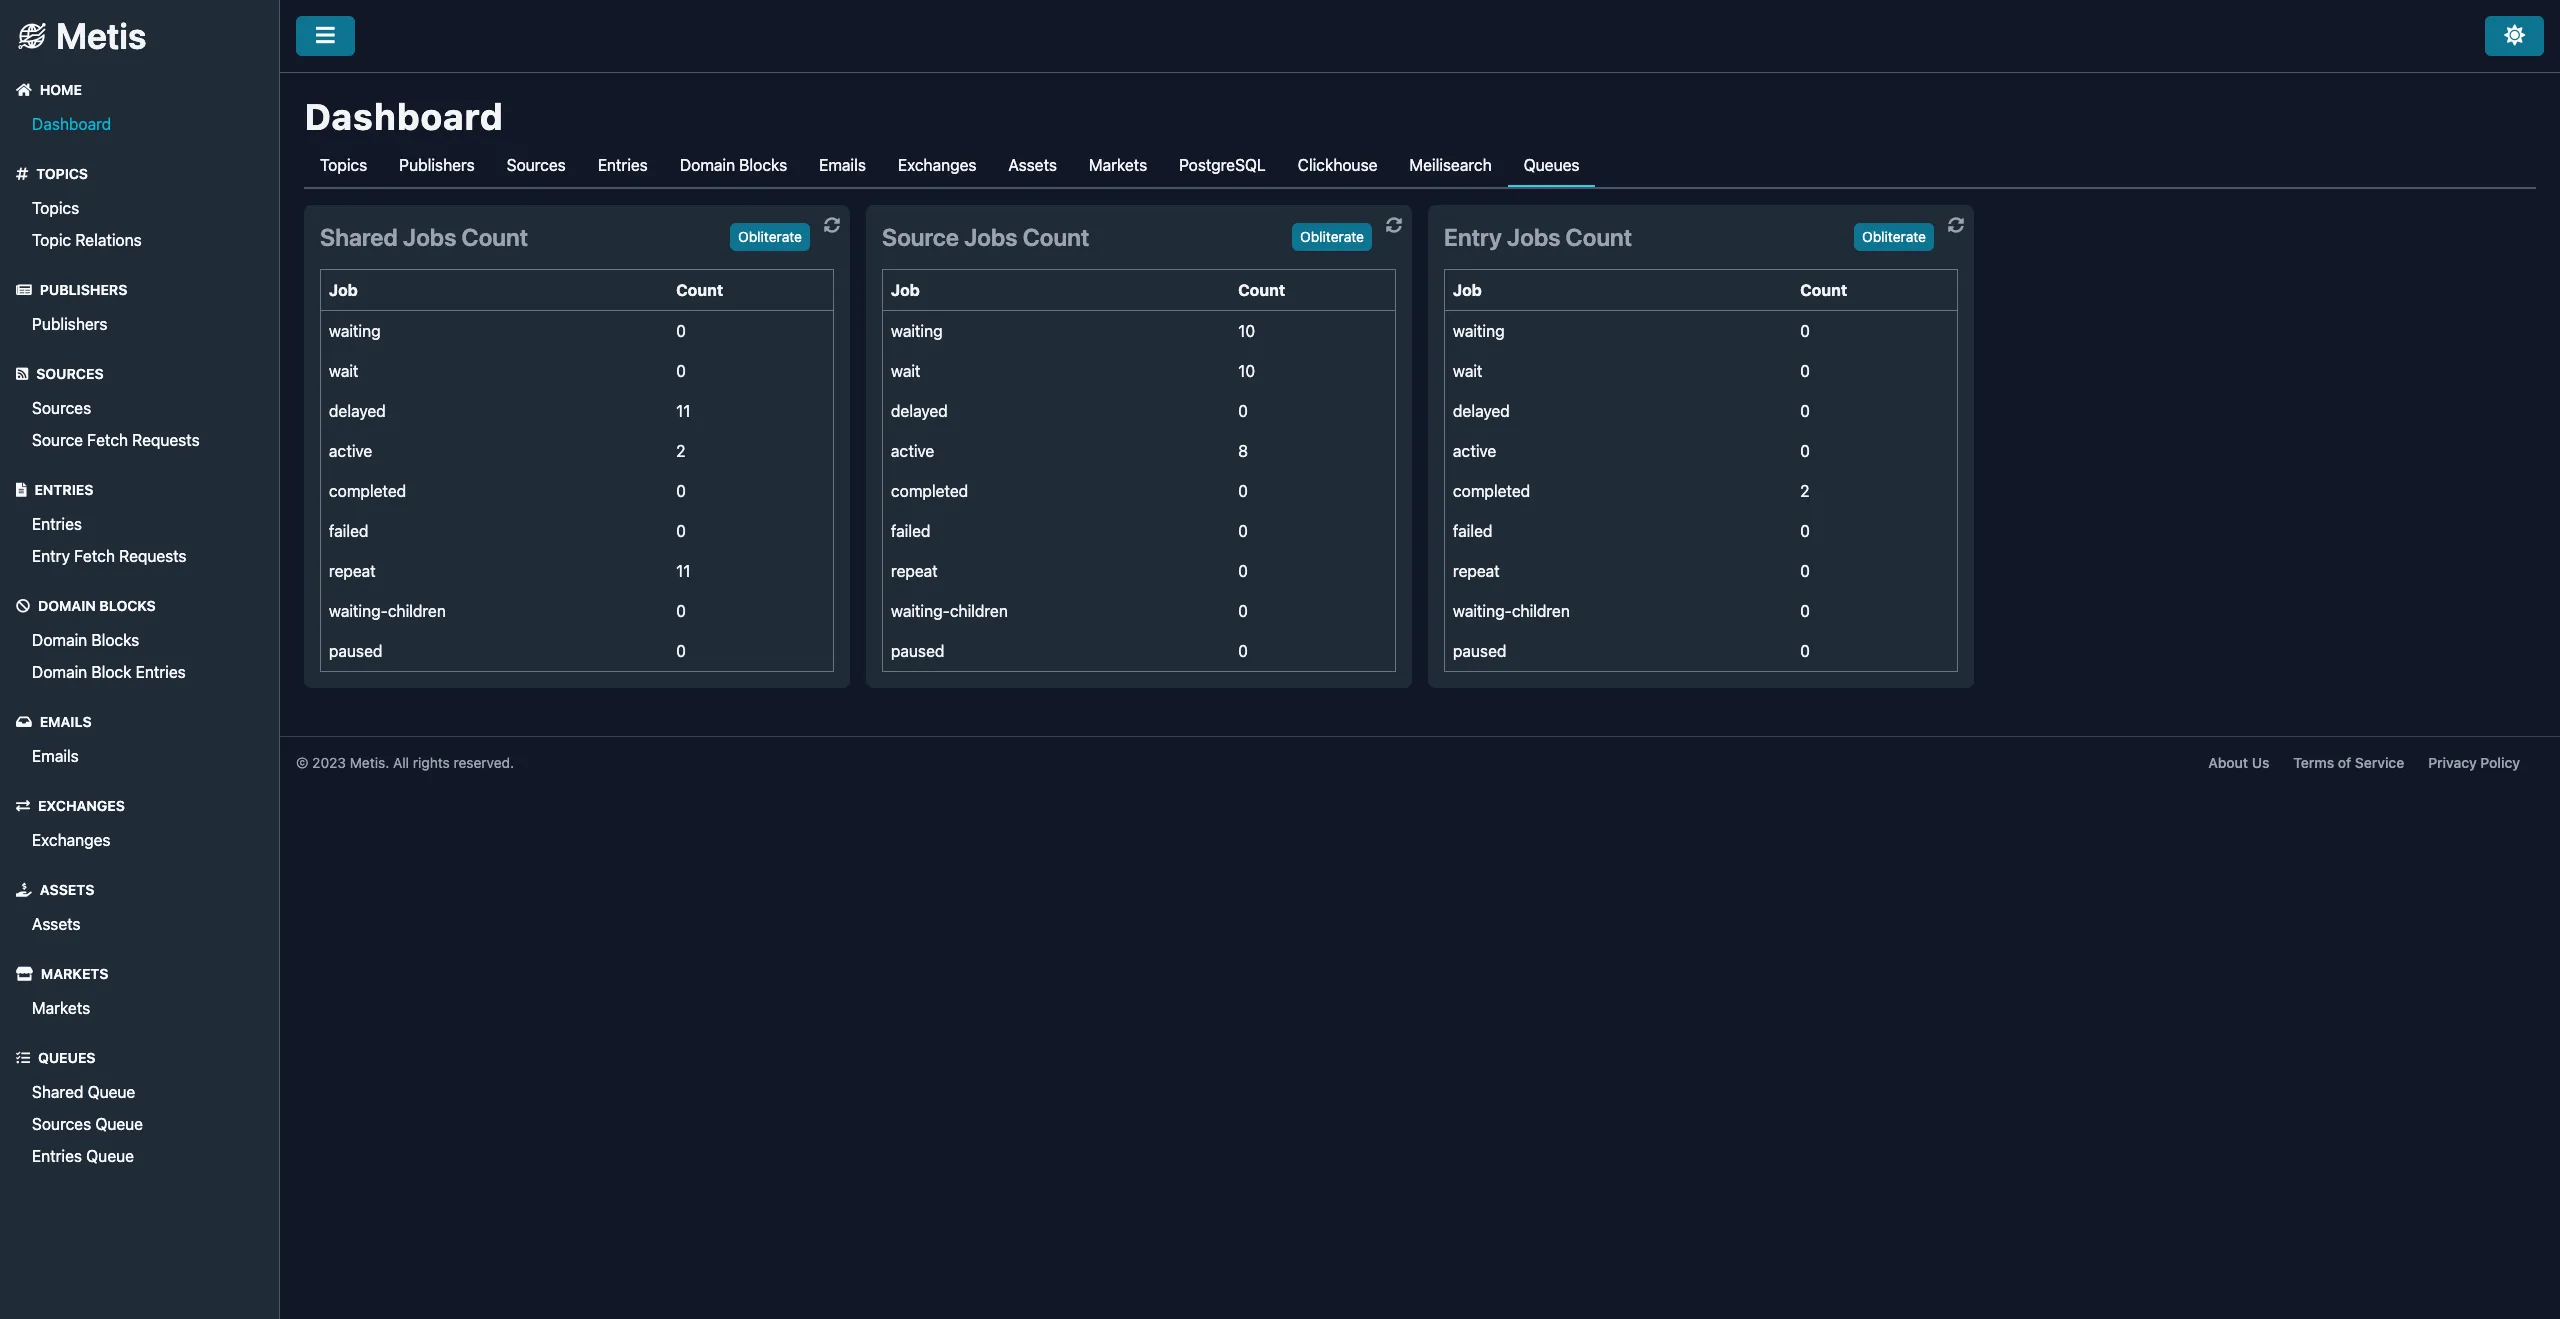
Task: Open the Privacy Policy link
Action: point(2473,762)
